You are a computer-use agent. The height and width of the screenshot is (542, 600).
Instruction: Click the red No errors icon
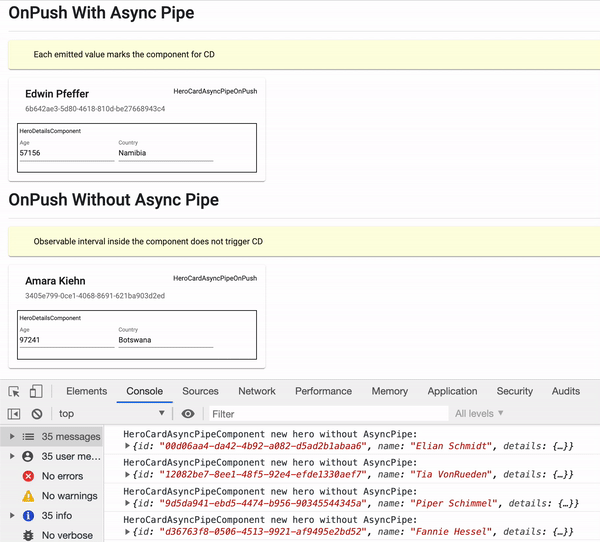[x=28, y=476]
